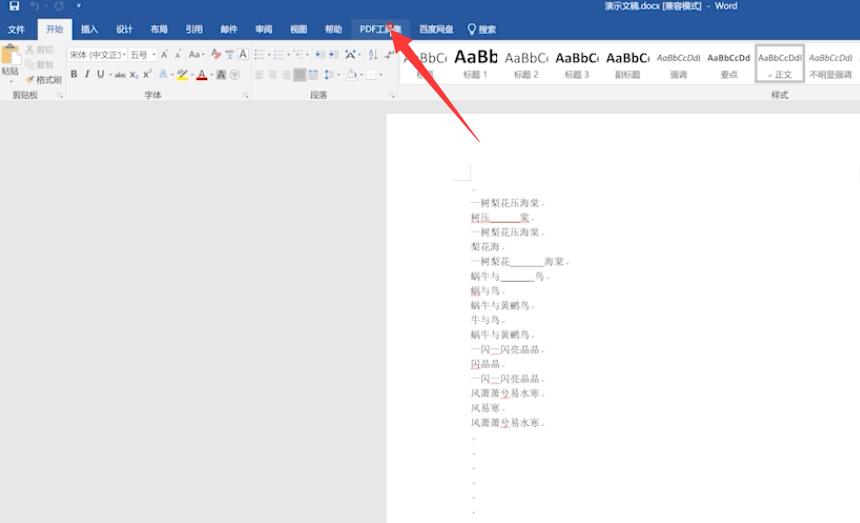
Task: Click the Save icon in quick access toolbar
Action: point(14,6)
